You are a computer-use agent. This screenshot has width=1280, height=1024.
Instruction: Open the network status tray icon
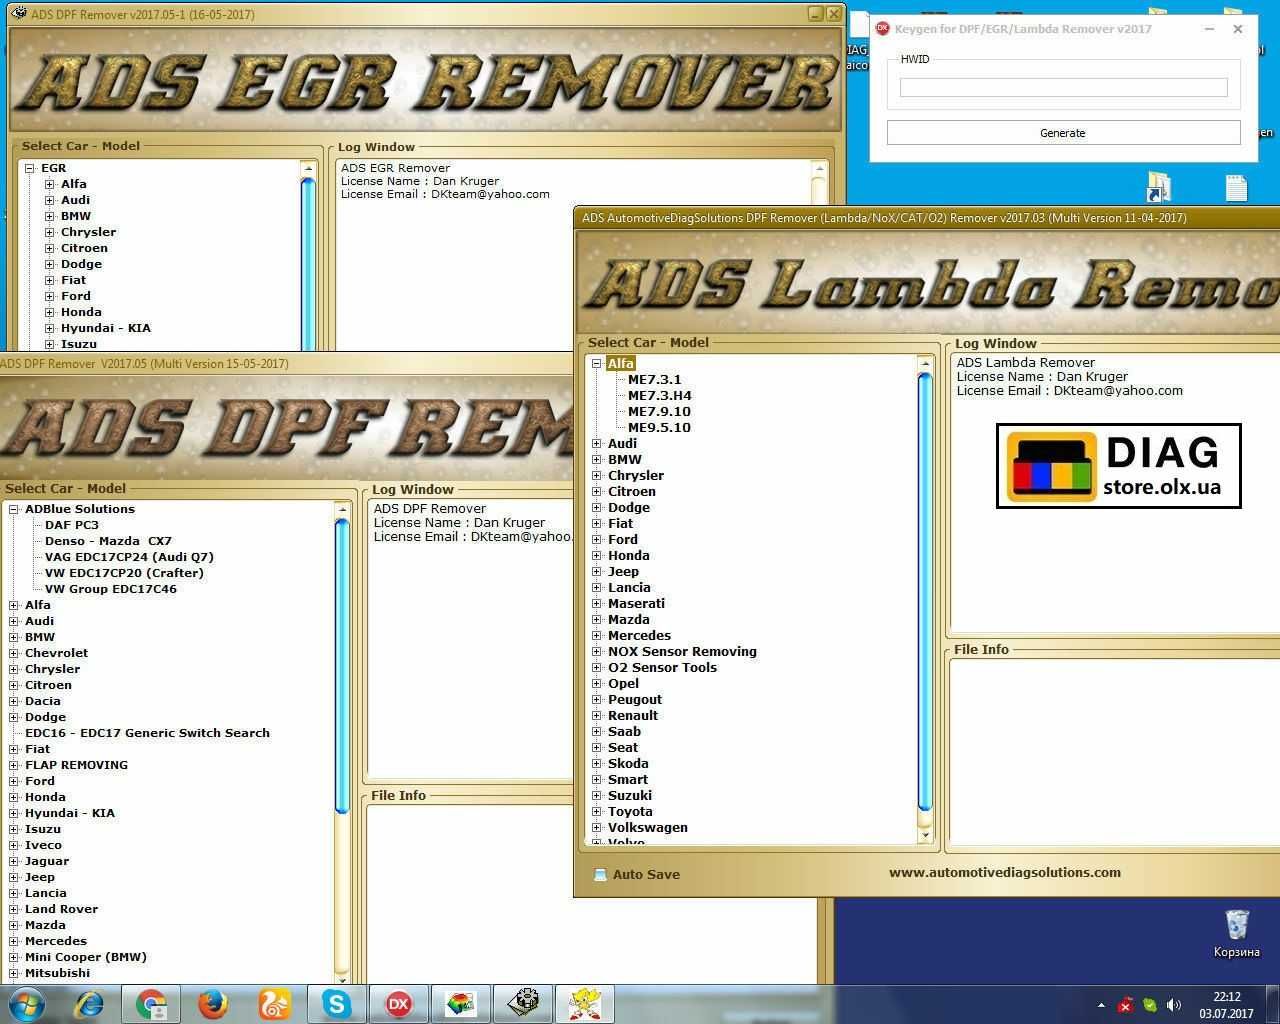1125,1005
